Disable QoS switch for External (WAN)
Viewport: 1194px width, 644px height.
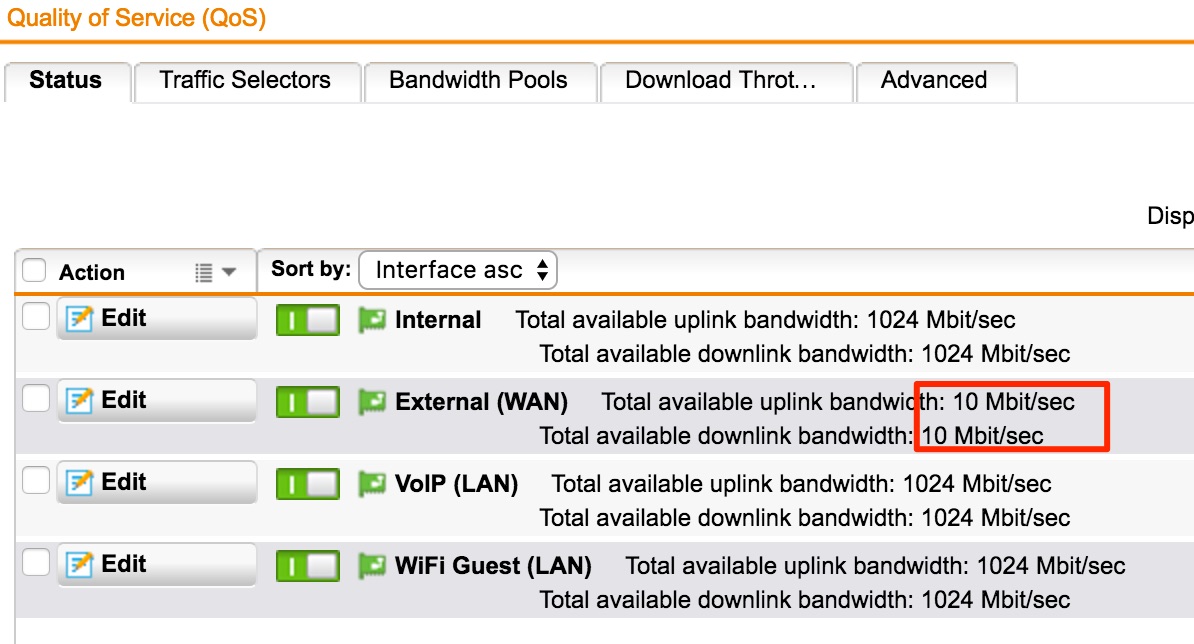pyautogui.click(x=308, y=402)
